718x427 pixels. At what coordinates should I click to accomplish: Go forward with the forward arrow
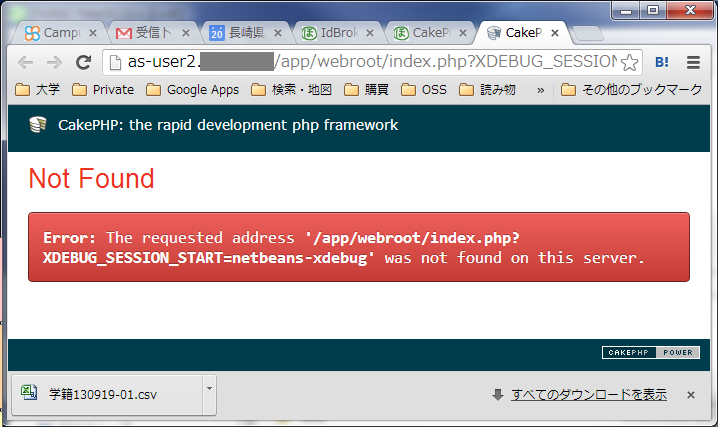pos(54,62)
